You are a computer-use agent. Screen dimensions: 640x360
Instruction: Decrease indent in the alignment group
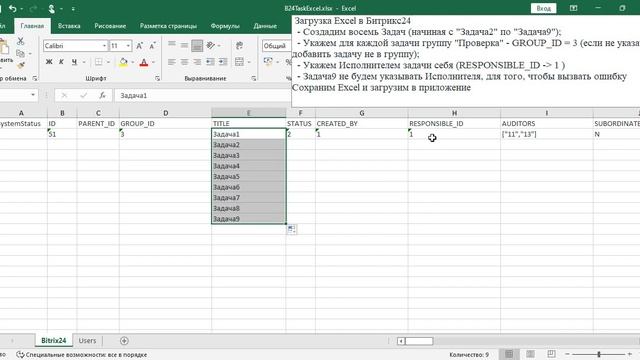210,62
